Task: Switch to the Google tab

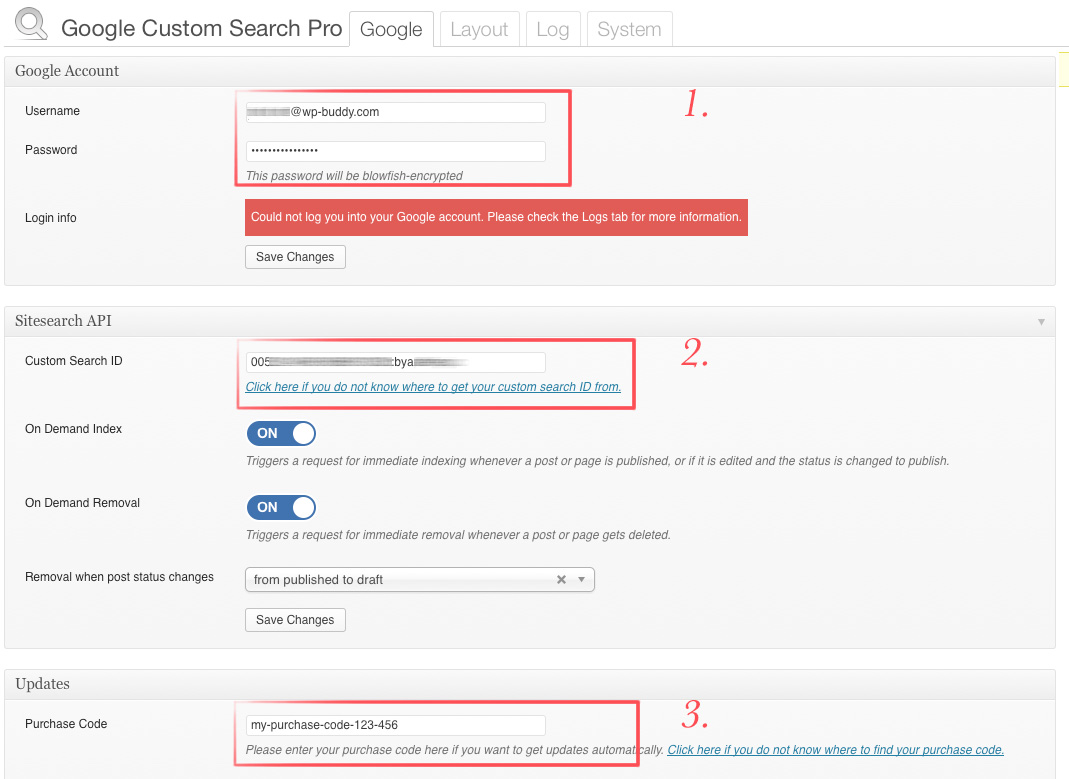Action: click(x=390, y=29)
